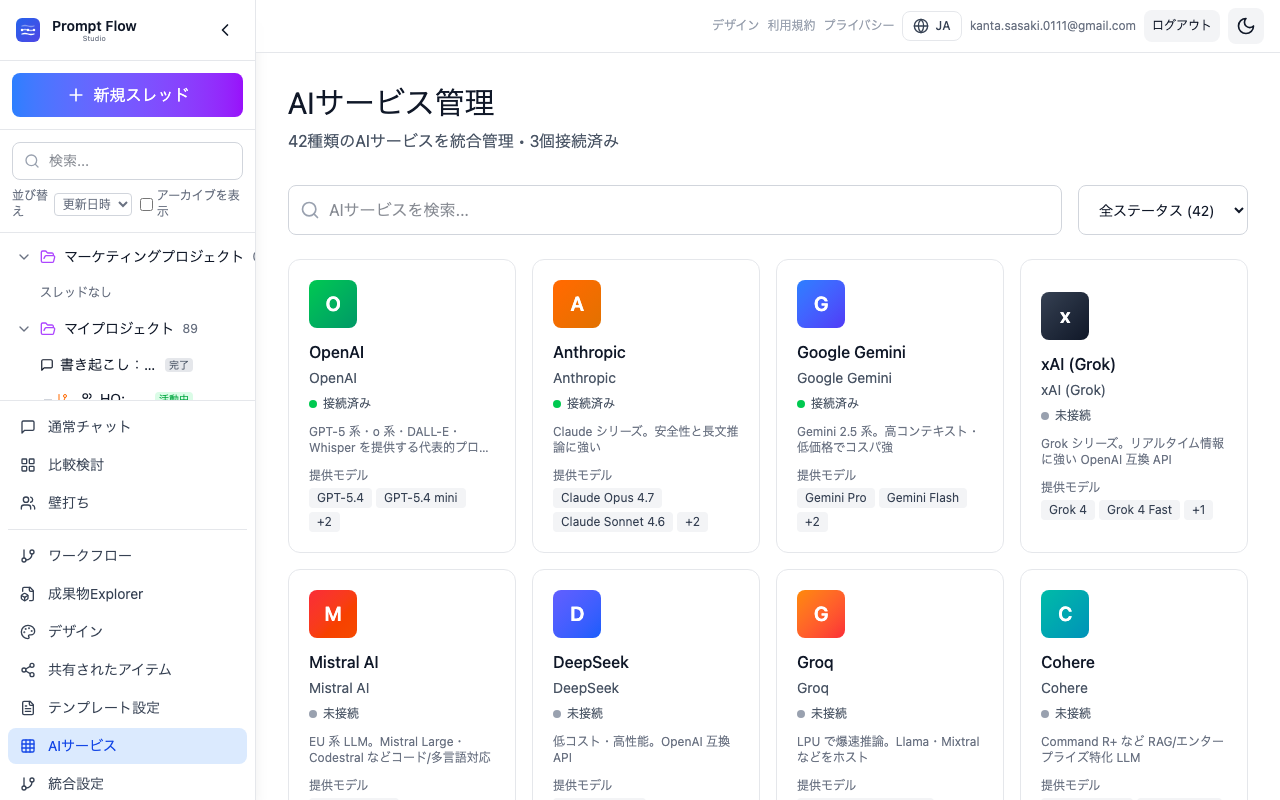Click the 成果物Explorer file search icon
1280x800 pixels.
pyautogui.click(x=28, y=594)
